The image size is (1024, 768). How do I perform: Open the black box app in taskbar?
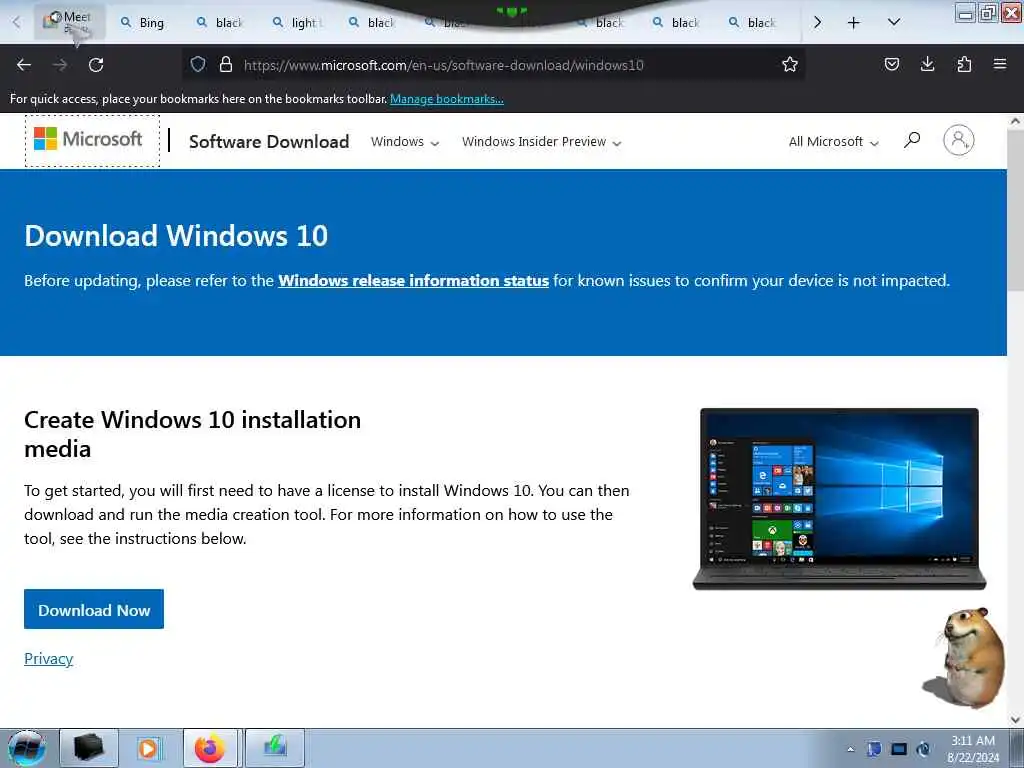pos(89,748)
